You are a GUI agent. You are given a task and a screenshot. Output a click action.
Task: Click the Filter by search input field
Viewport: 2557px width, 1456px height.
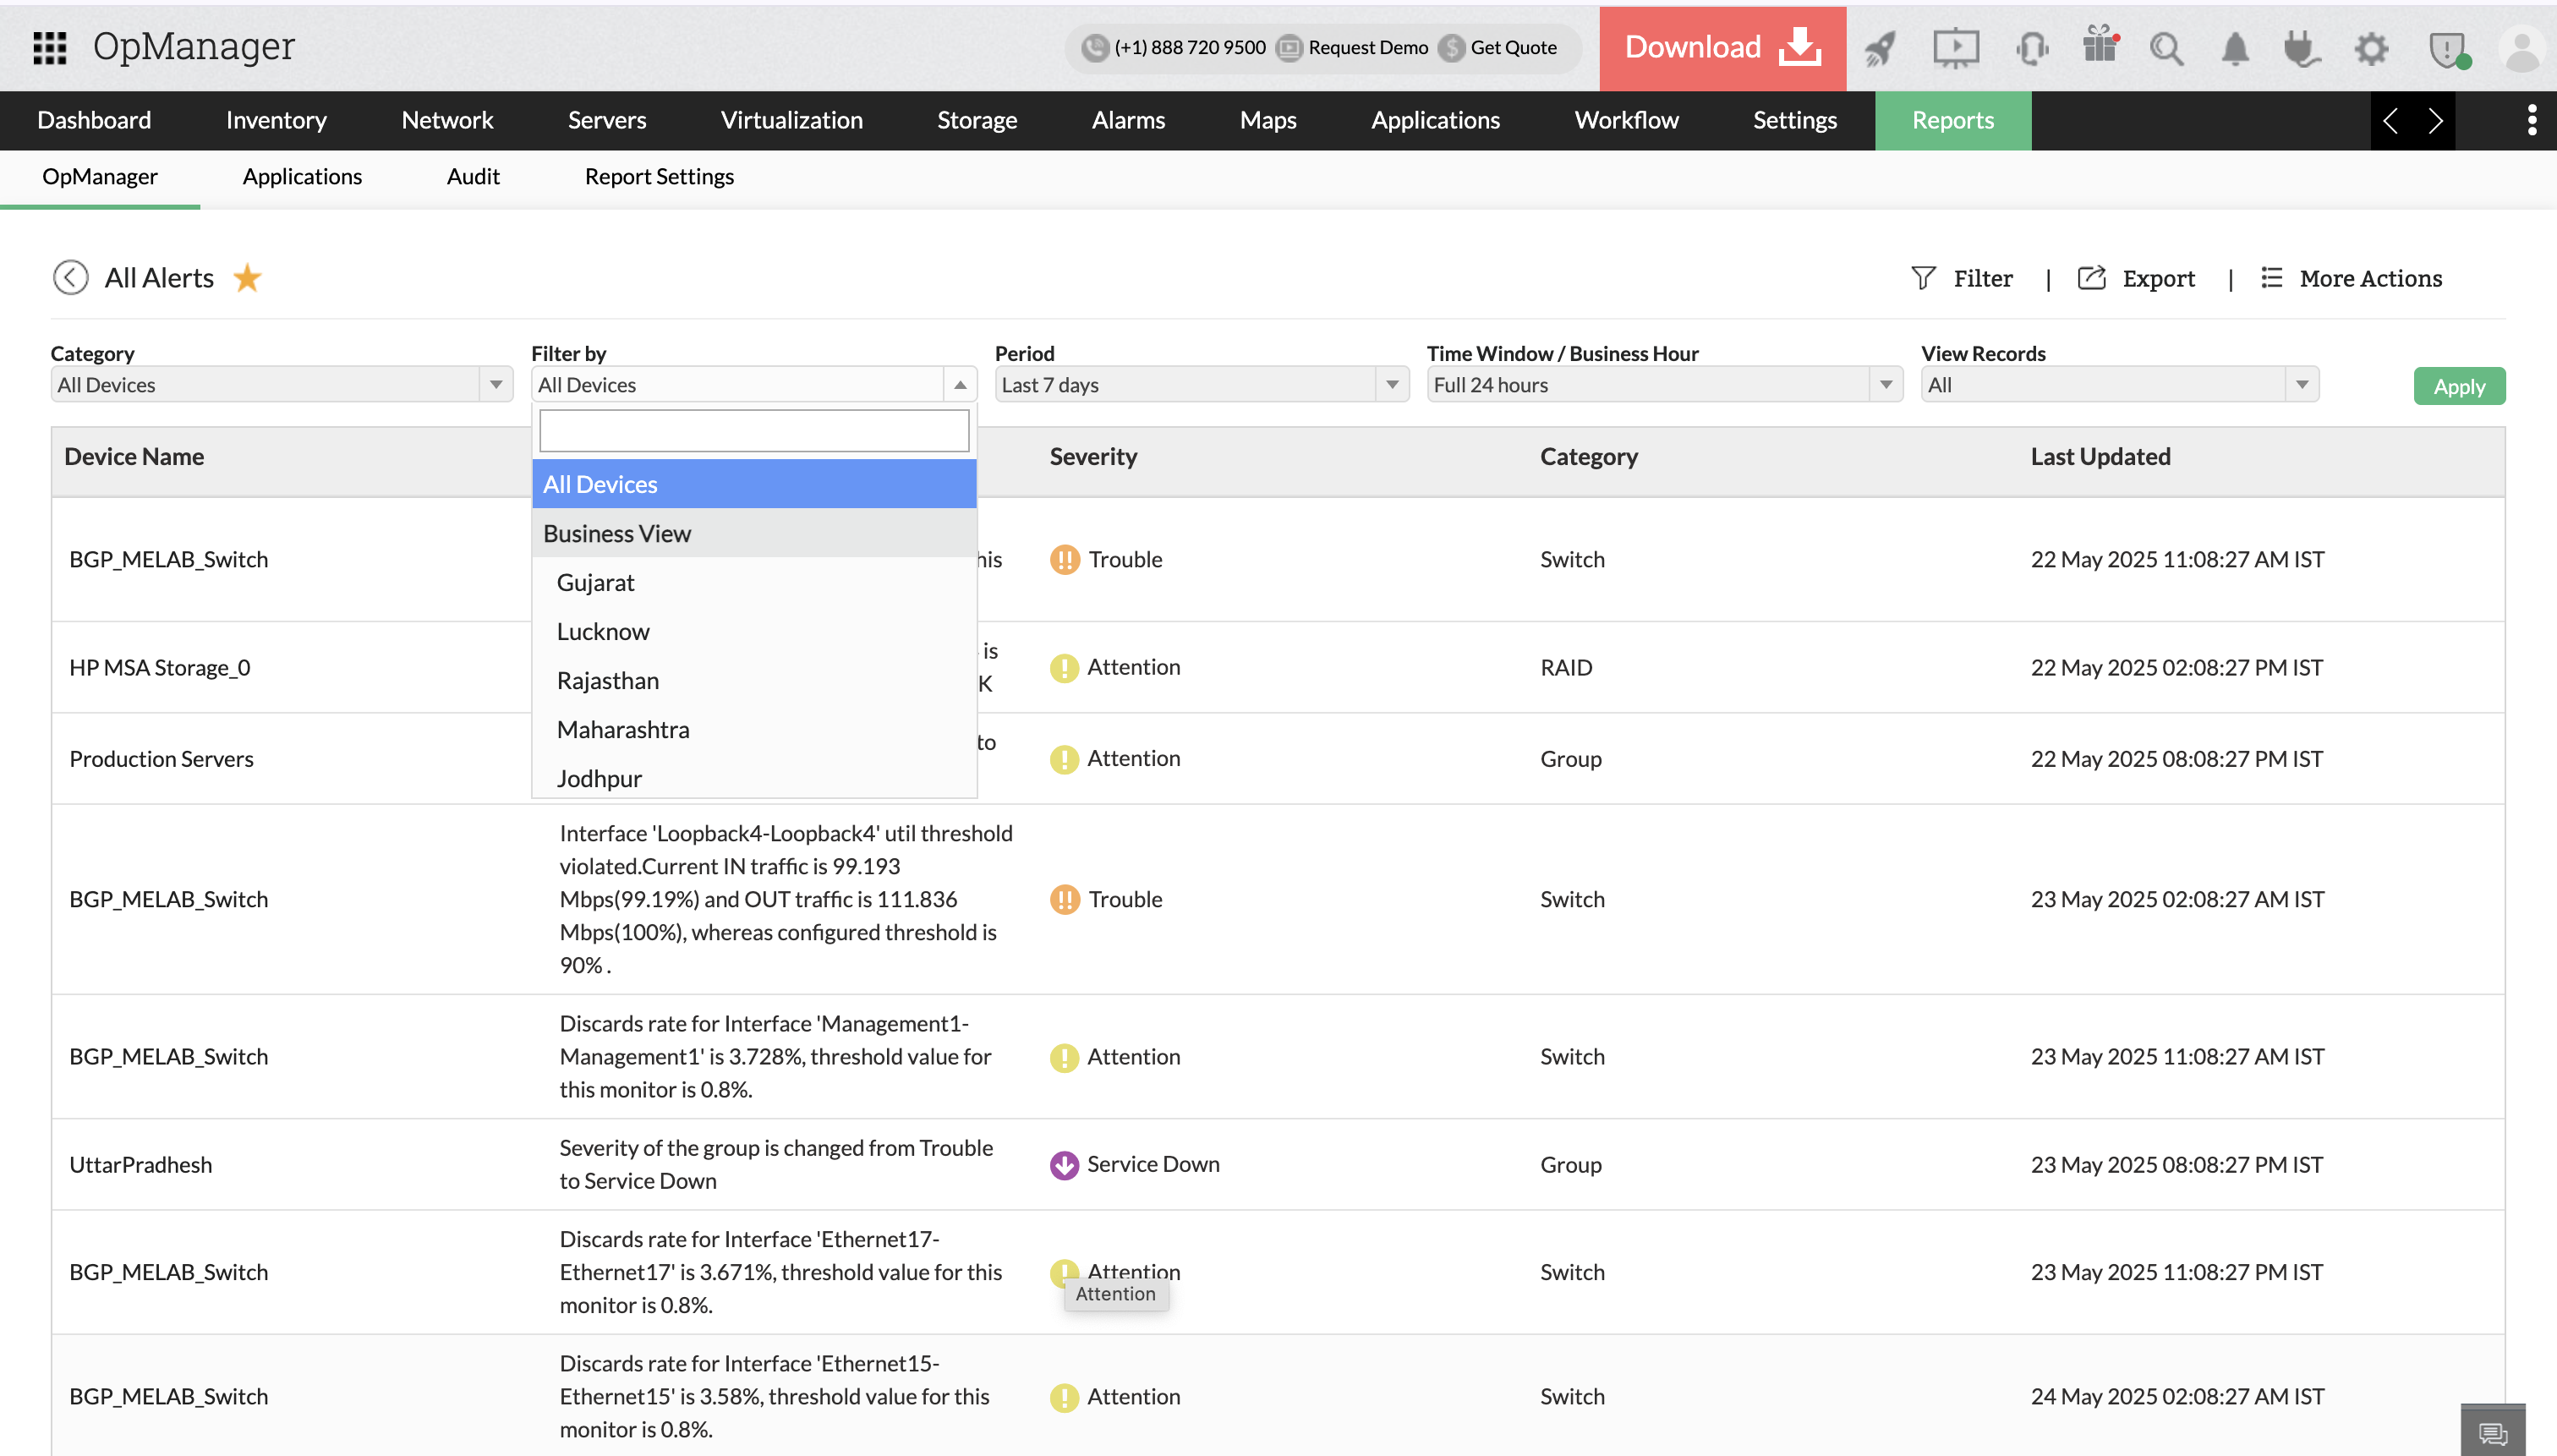pos(753,430)
